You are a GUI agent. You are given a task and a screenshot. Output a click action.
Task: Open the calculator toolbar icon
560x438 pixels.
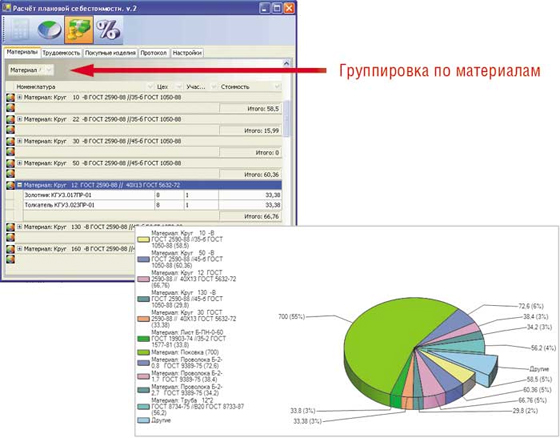(x=20, y=30)
